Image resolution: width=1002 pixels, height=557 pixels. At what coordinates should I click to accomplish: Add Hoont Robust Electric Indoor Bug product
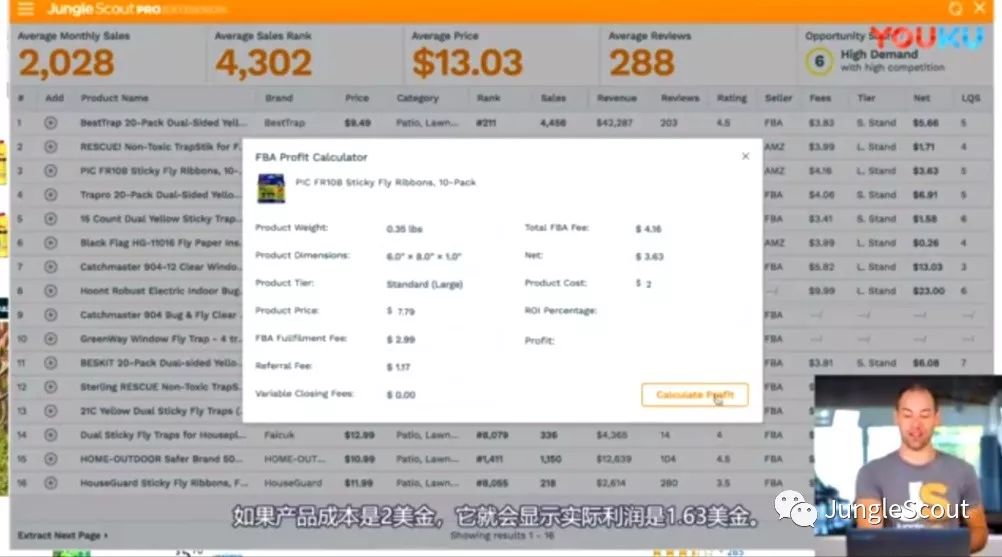[50, 291]
